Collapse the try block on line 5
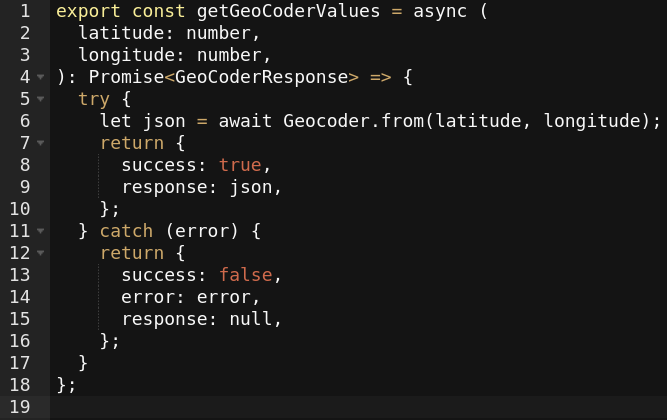 40,99
